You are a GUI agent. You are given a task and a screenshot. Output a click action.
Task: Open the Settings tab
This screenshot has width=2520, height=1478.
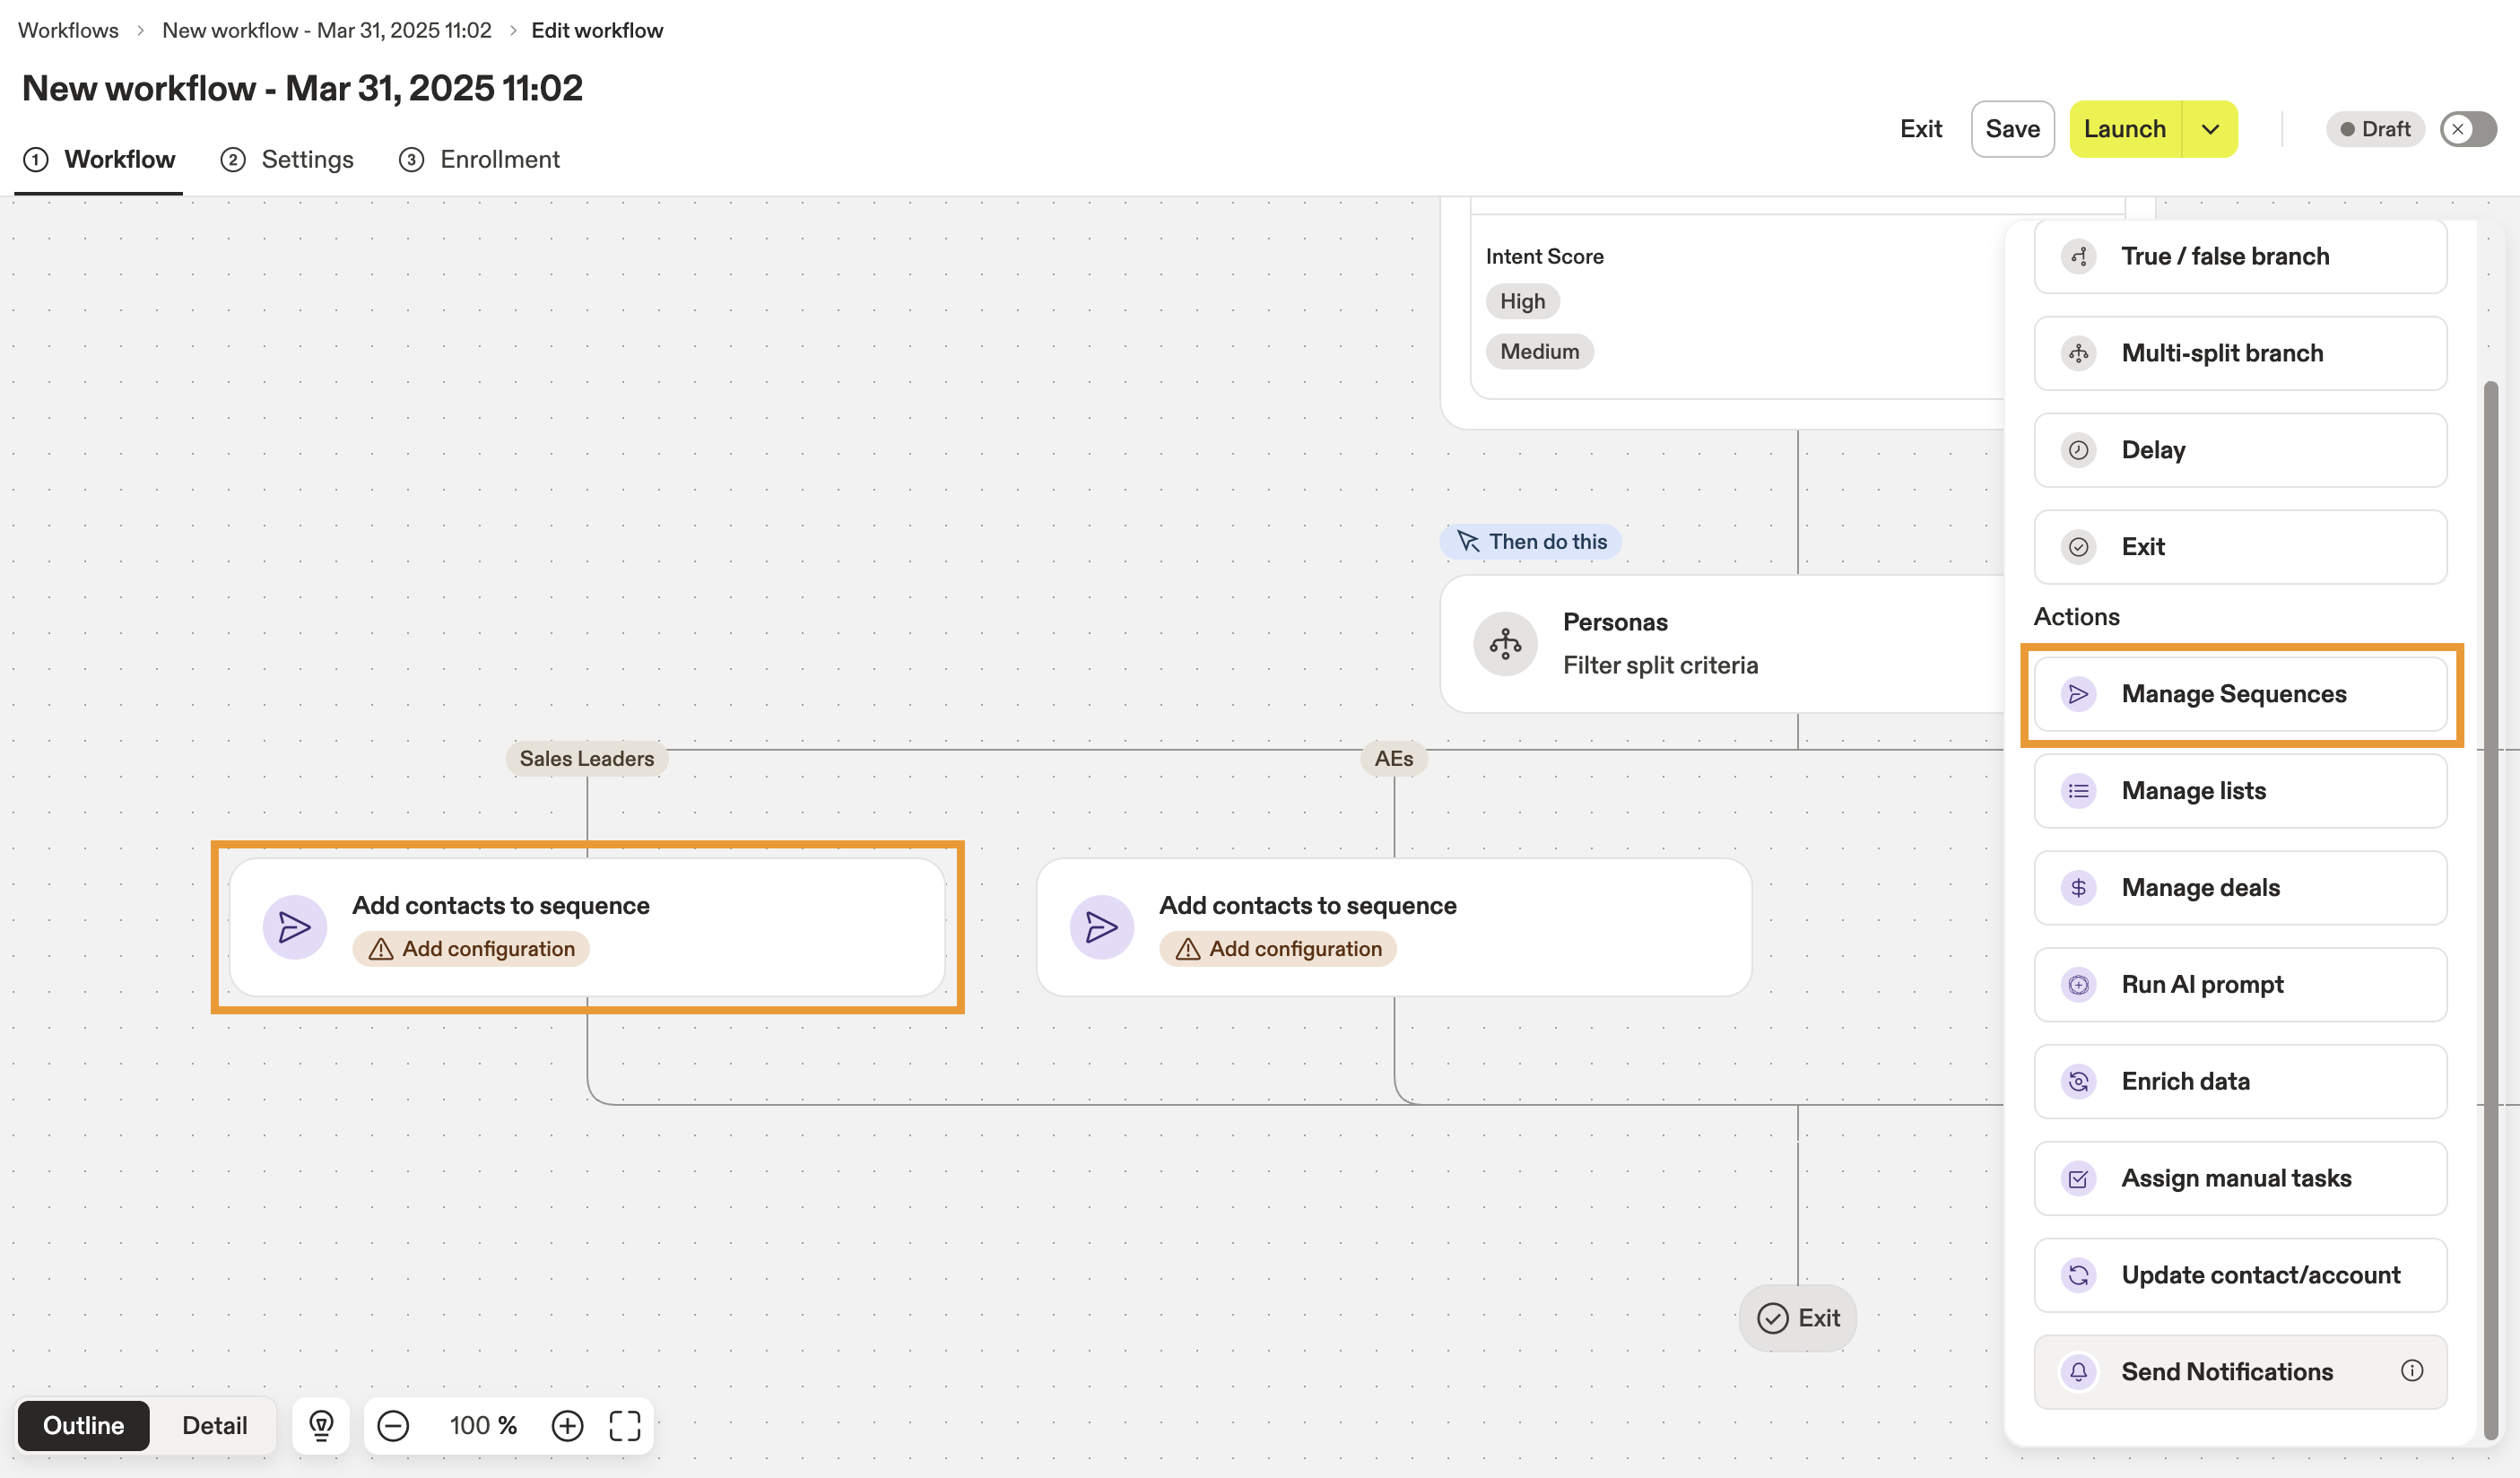[306, 159]
